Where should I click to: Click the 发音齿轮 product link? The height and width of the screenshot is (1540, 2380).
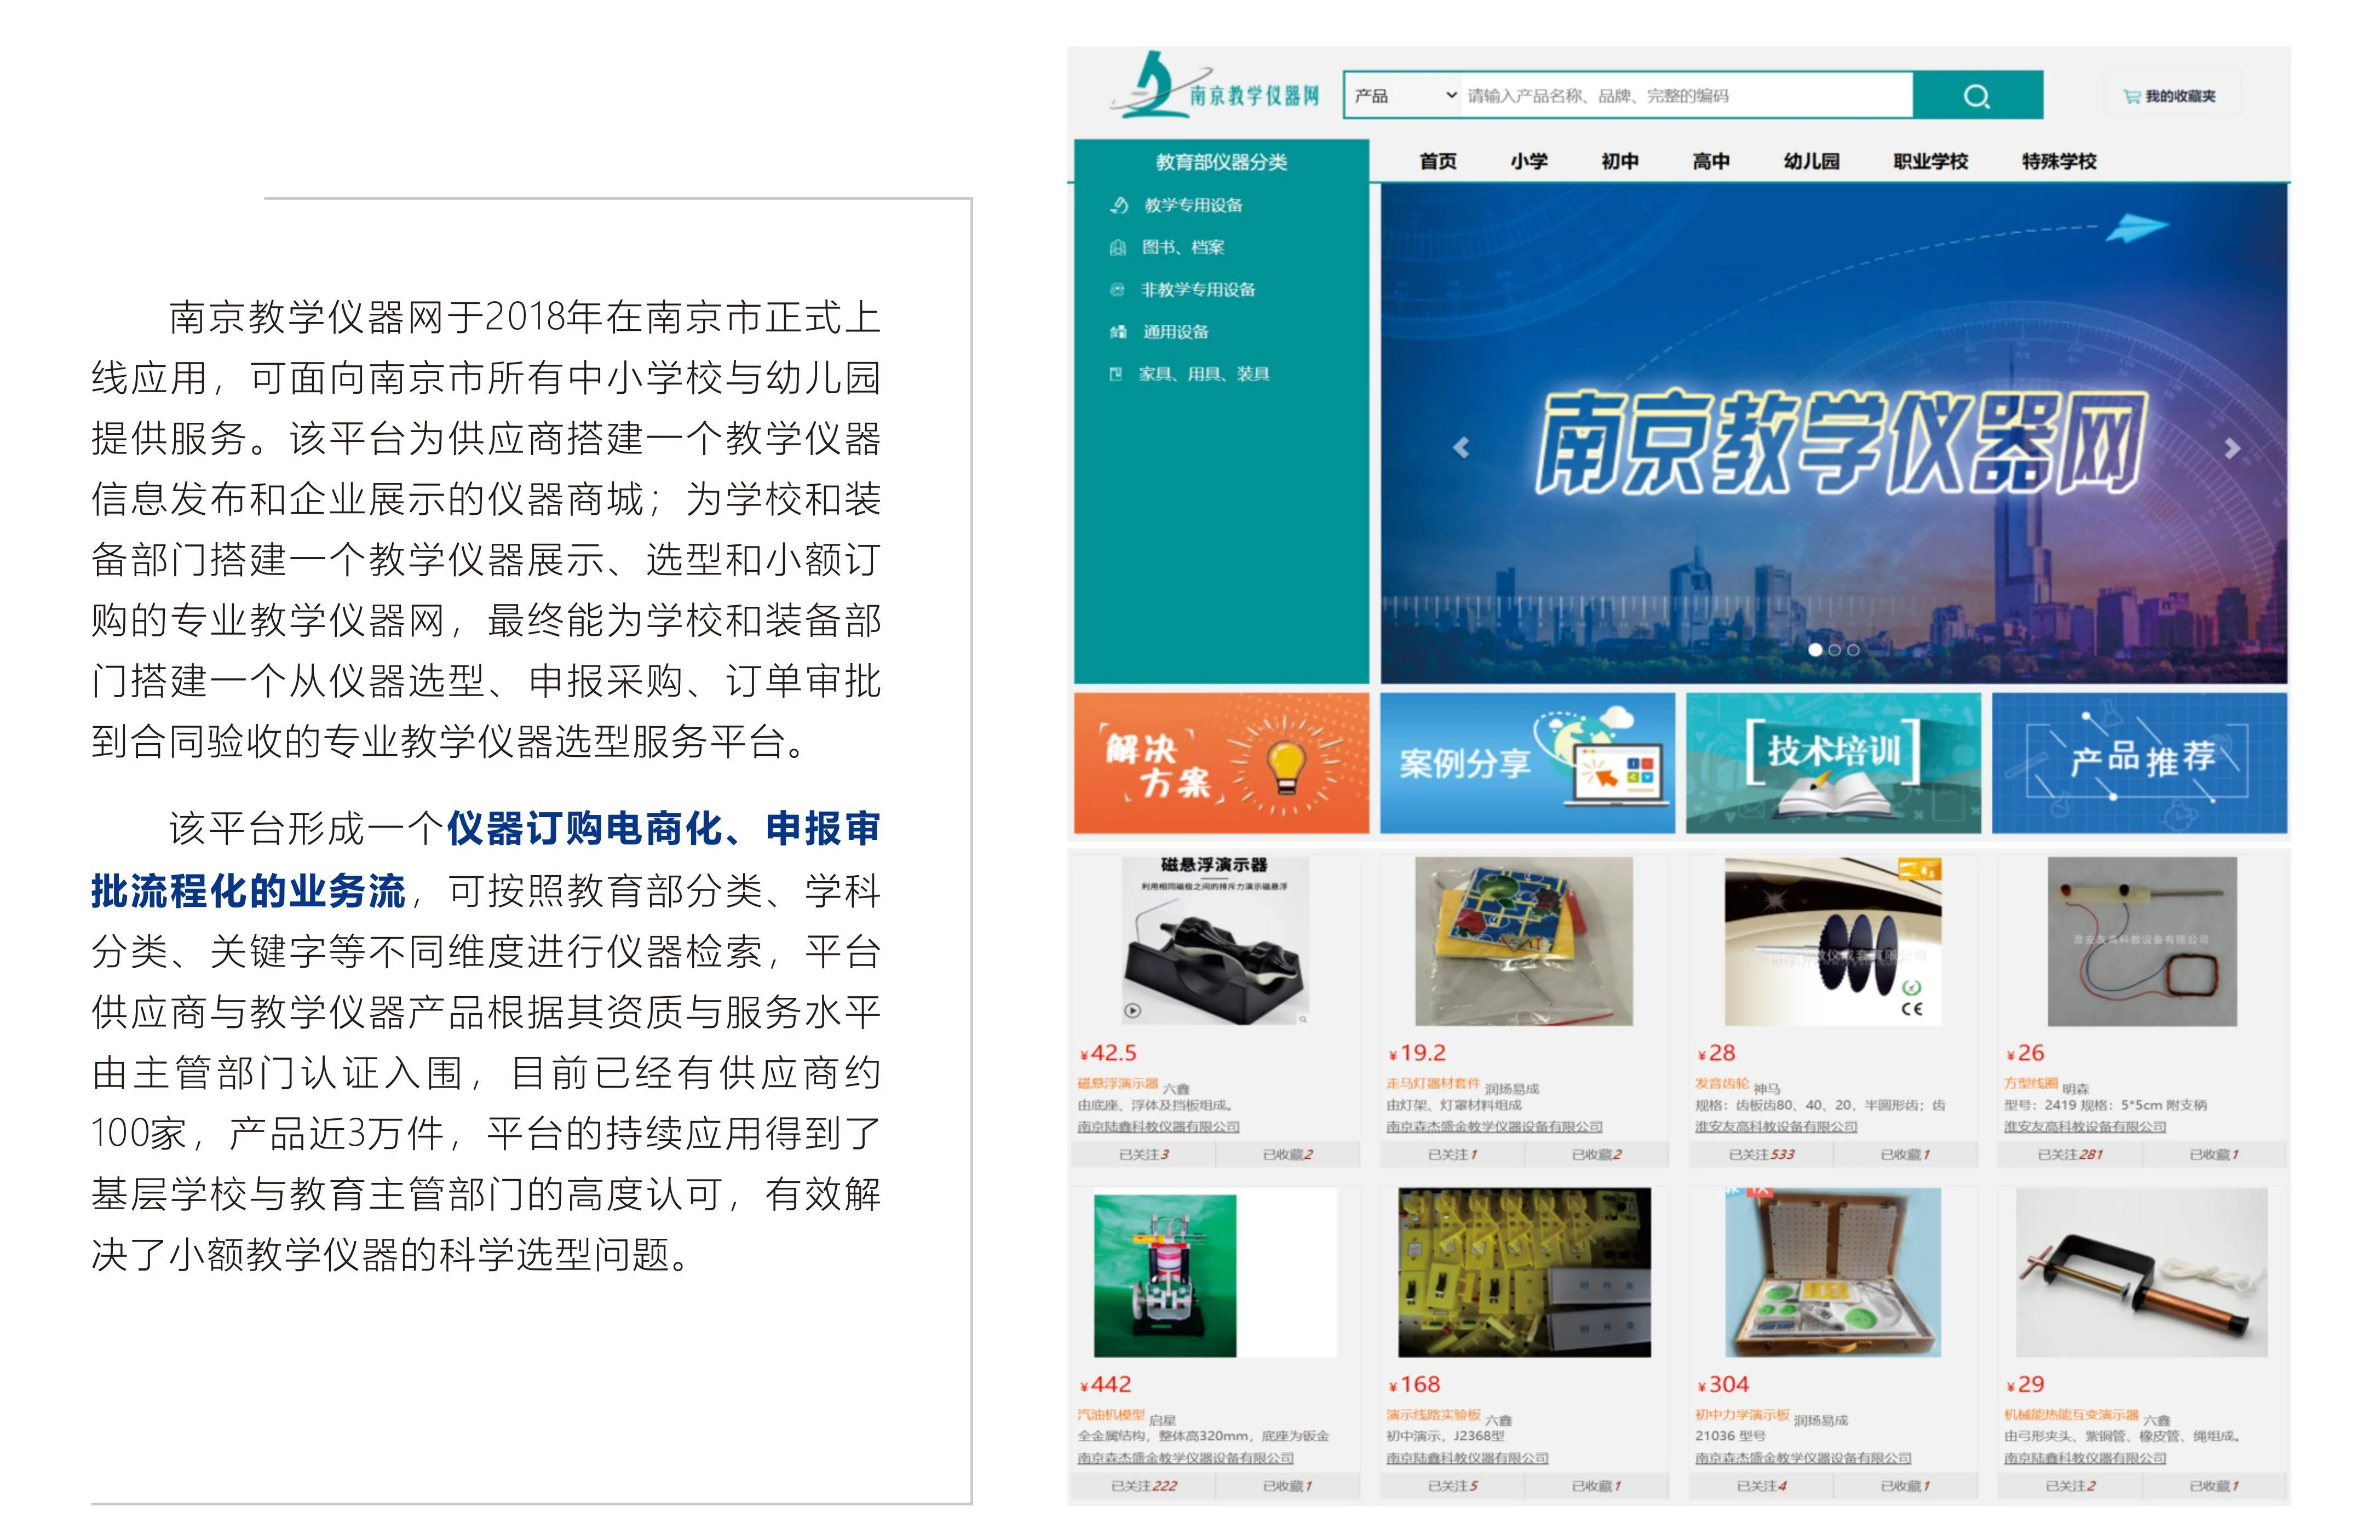tap(1721, 1084)
